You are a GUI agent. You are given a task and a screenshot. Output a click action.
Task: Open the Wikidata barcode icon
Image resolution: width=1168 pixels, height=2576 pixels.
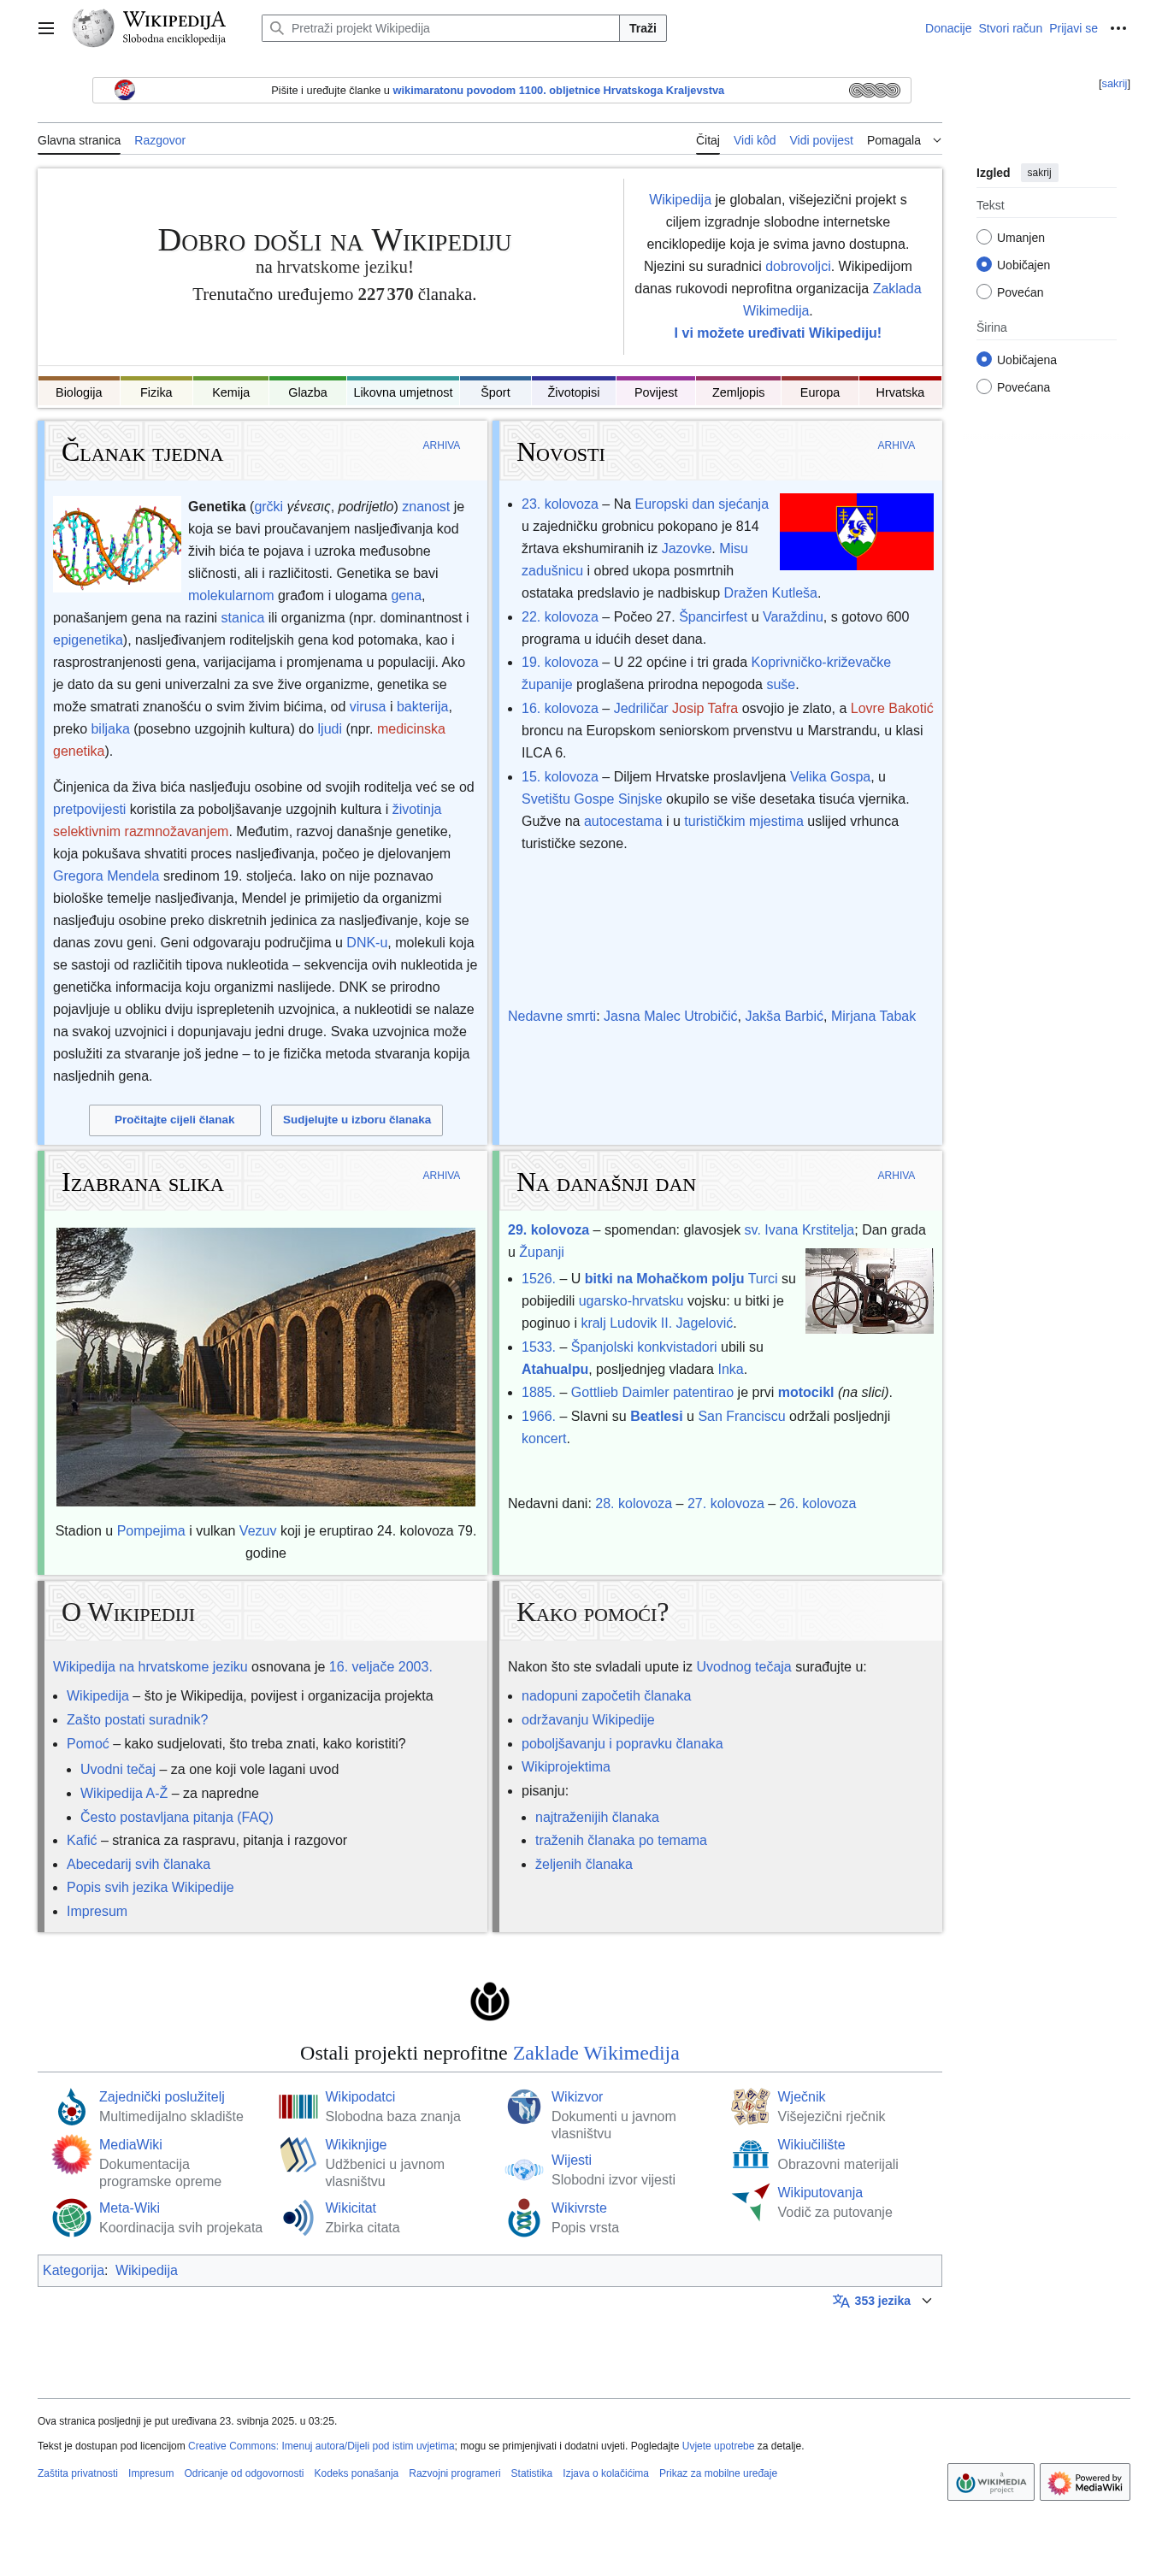coord(298,2106)
